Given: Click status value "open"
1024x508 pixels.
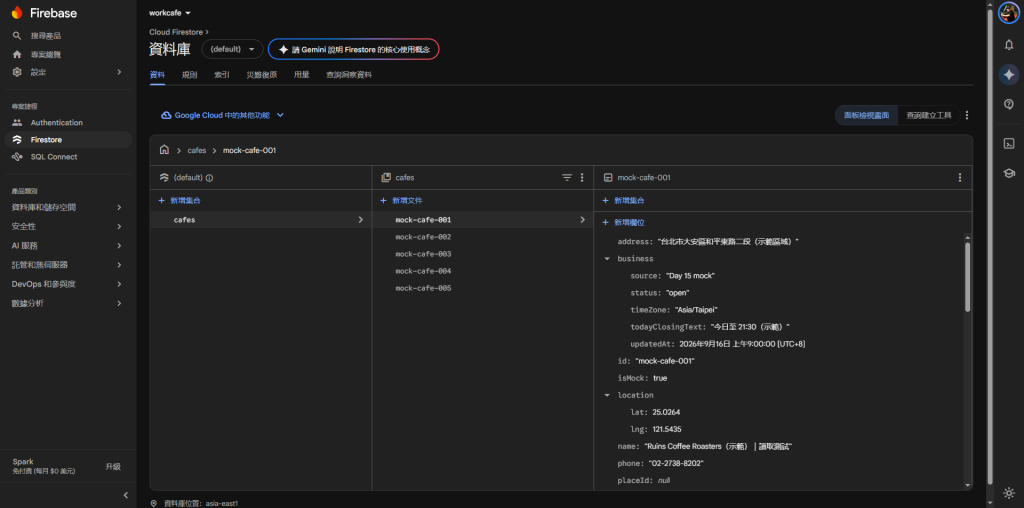Looking at the screenshot, I should (x=677, y=293).
